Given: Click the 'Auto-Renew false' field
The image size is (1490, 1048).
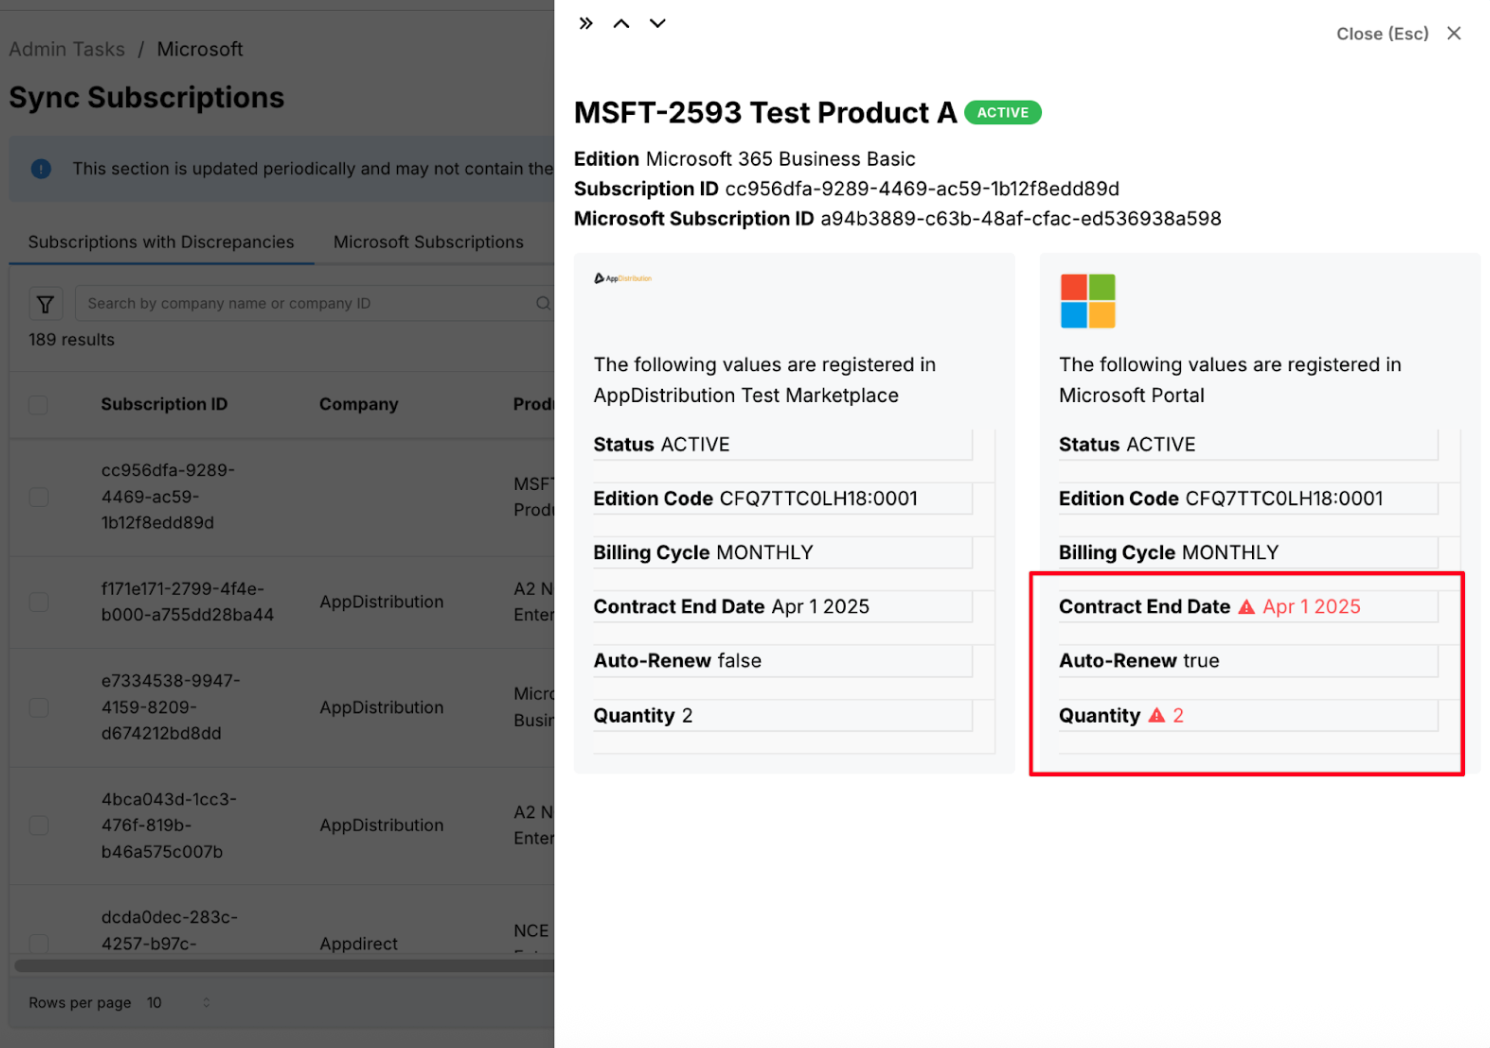Looking at the screenshot, I should [678, 660].
